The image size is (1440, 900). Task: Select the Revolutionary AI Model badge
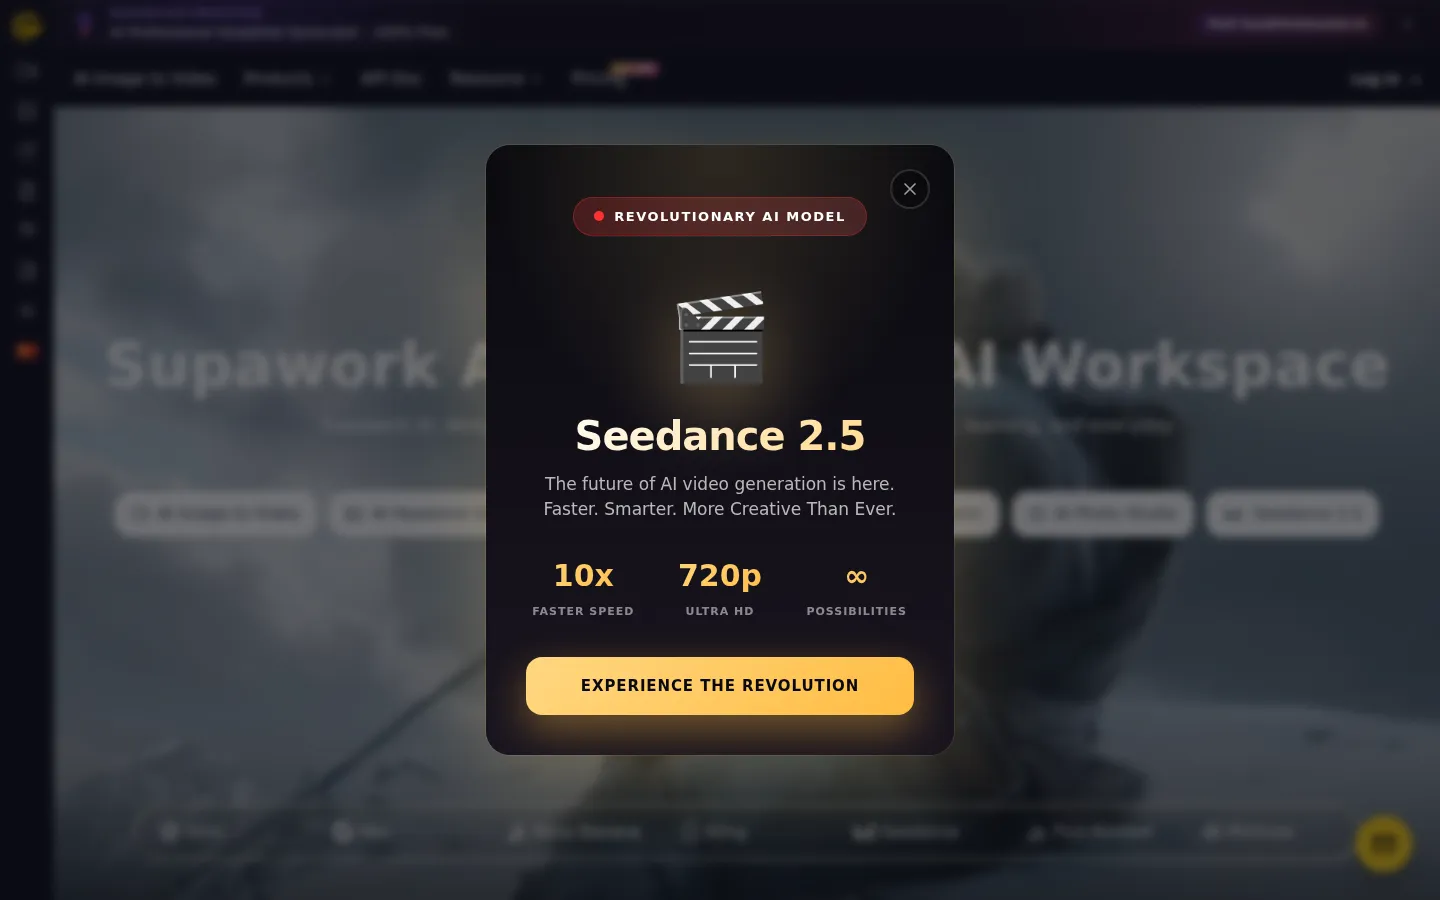720,216
